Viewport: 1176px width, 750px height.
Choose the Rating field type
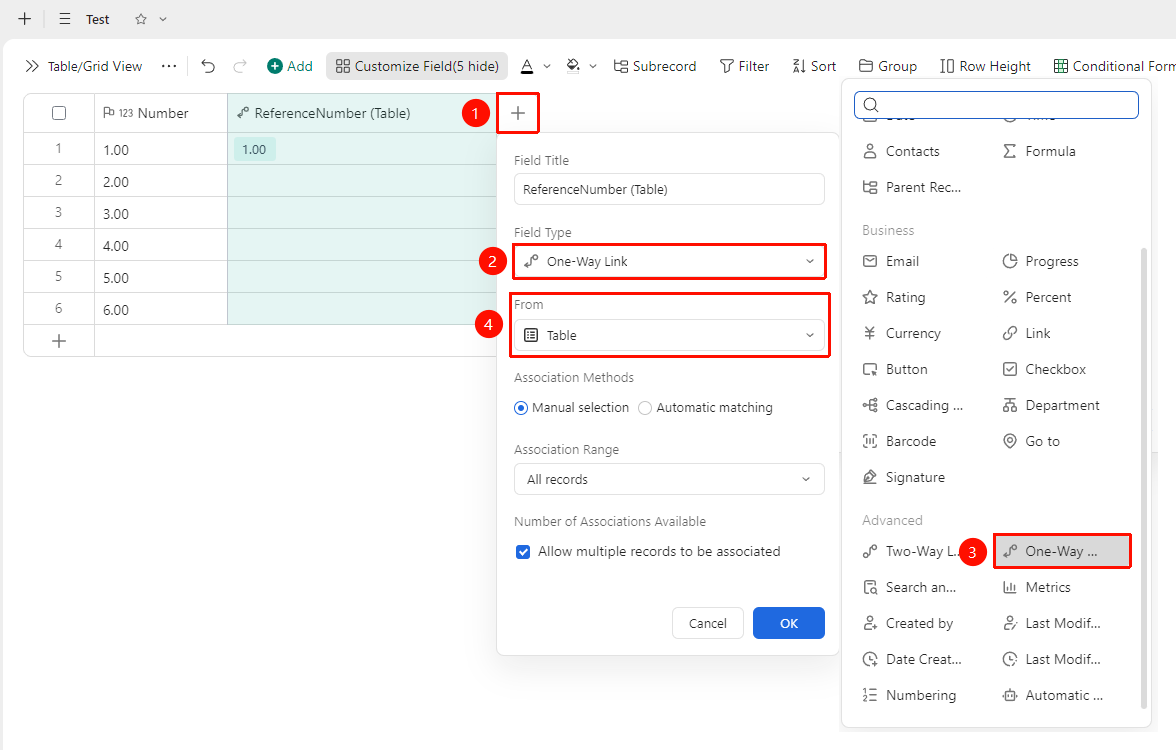[894, 297]
